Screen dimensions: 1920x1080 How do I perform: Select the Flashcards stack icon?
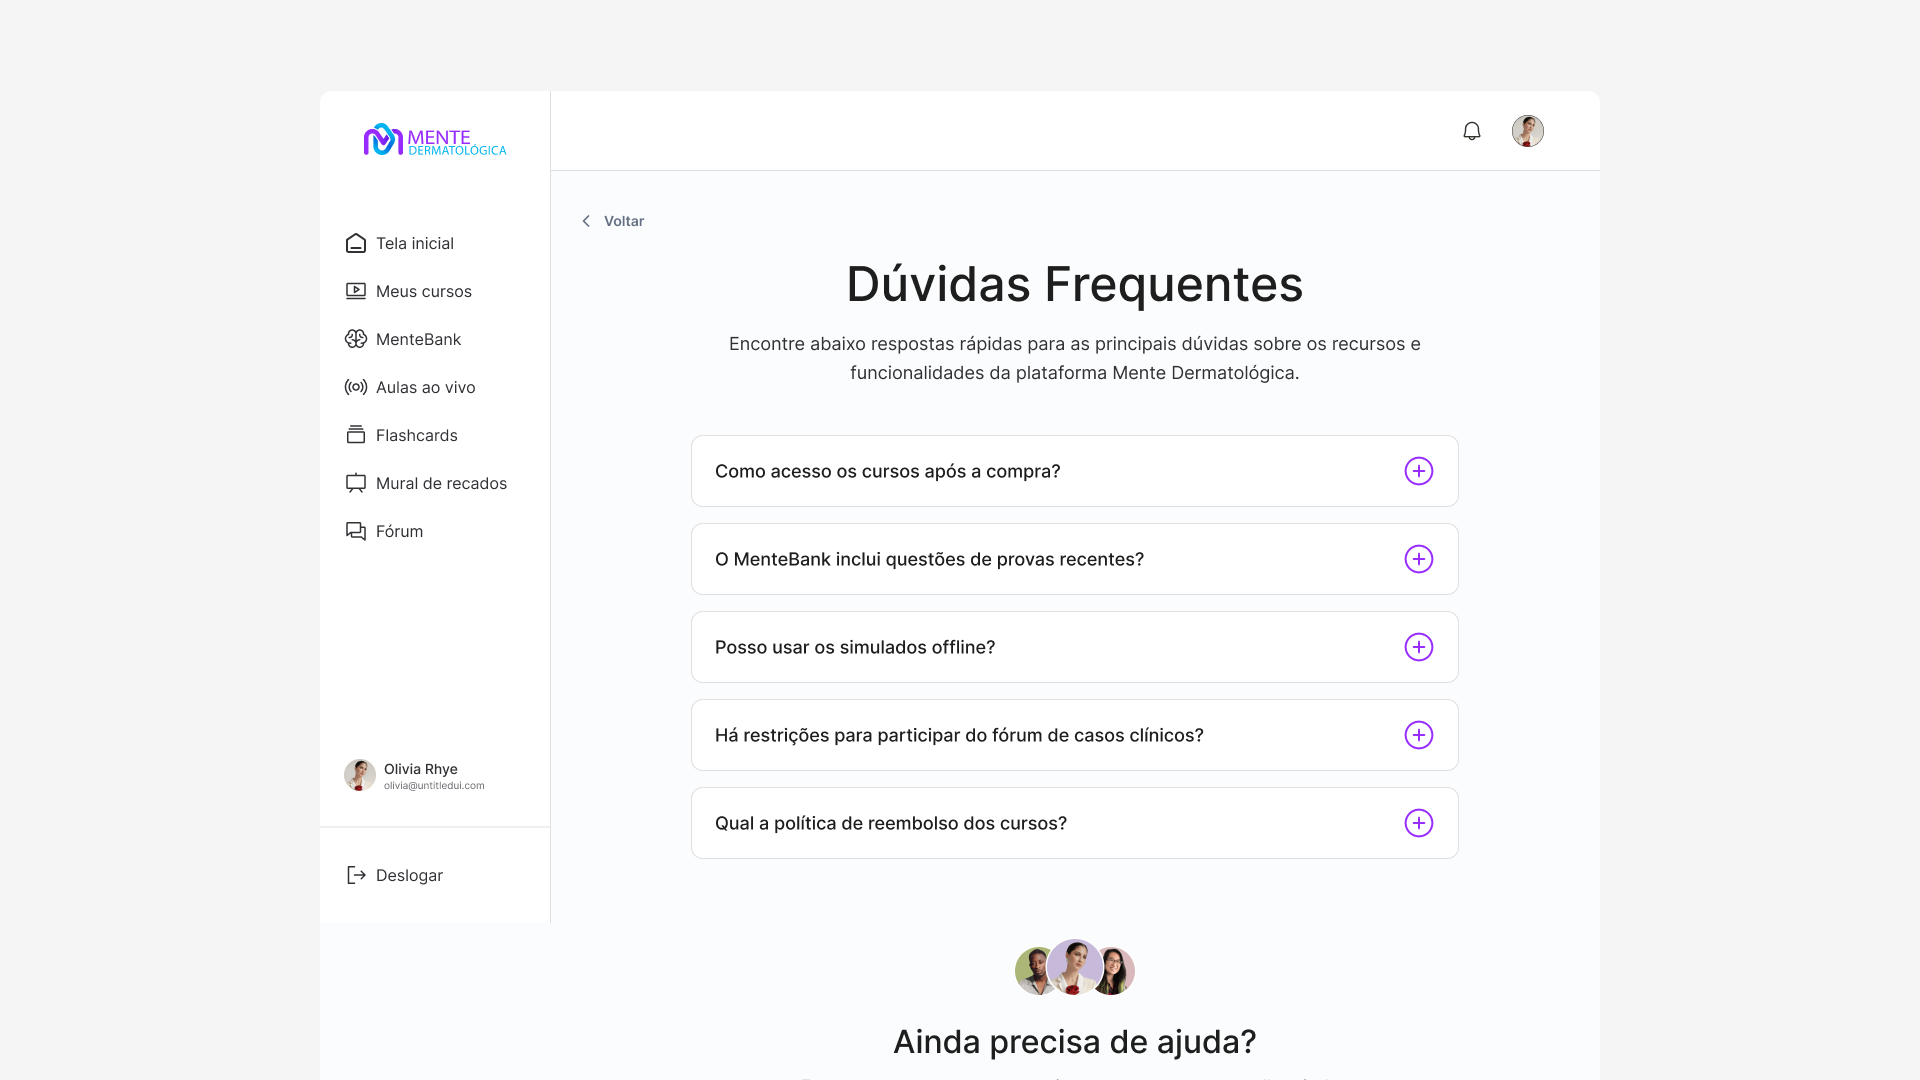pos(355,435)
